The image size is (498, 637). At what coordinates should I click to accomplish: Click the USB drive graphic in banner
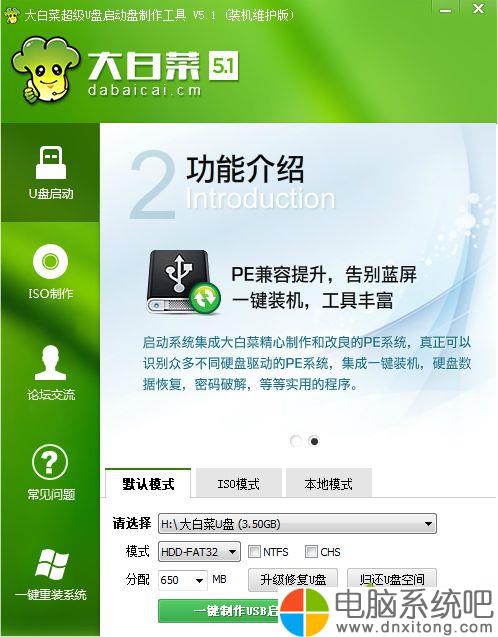(x=183, y=282)
